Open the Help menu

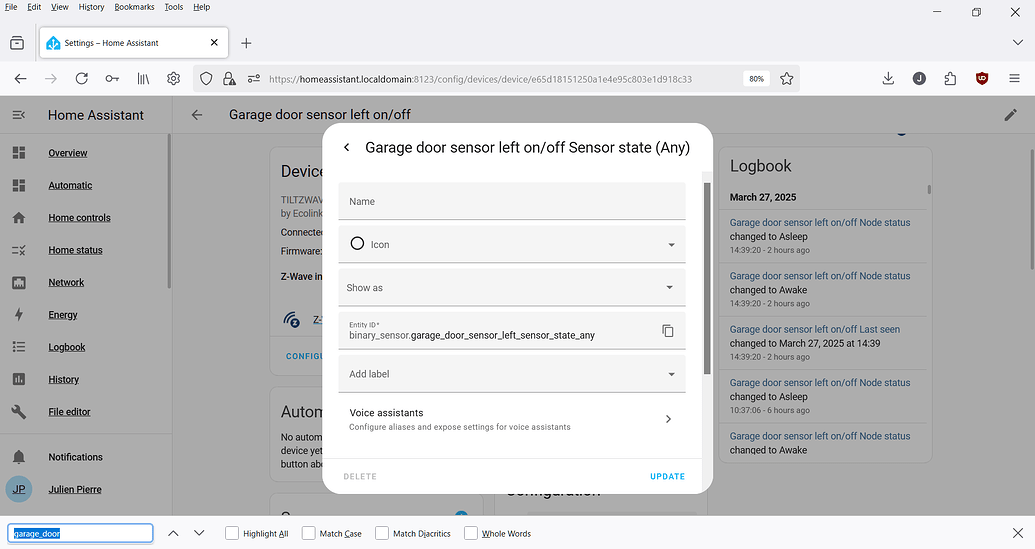201,7
